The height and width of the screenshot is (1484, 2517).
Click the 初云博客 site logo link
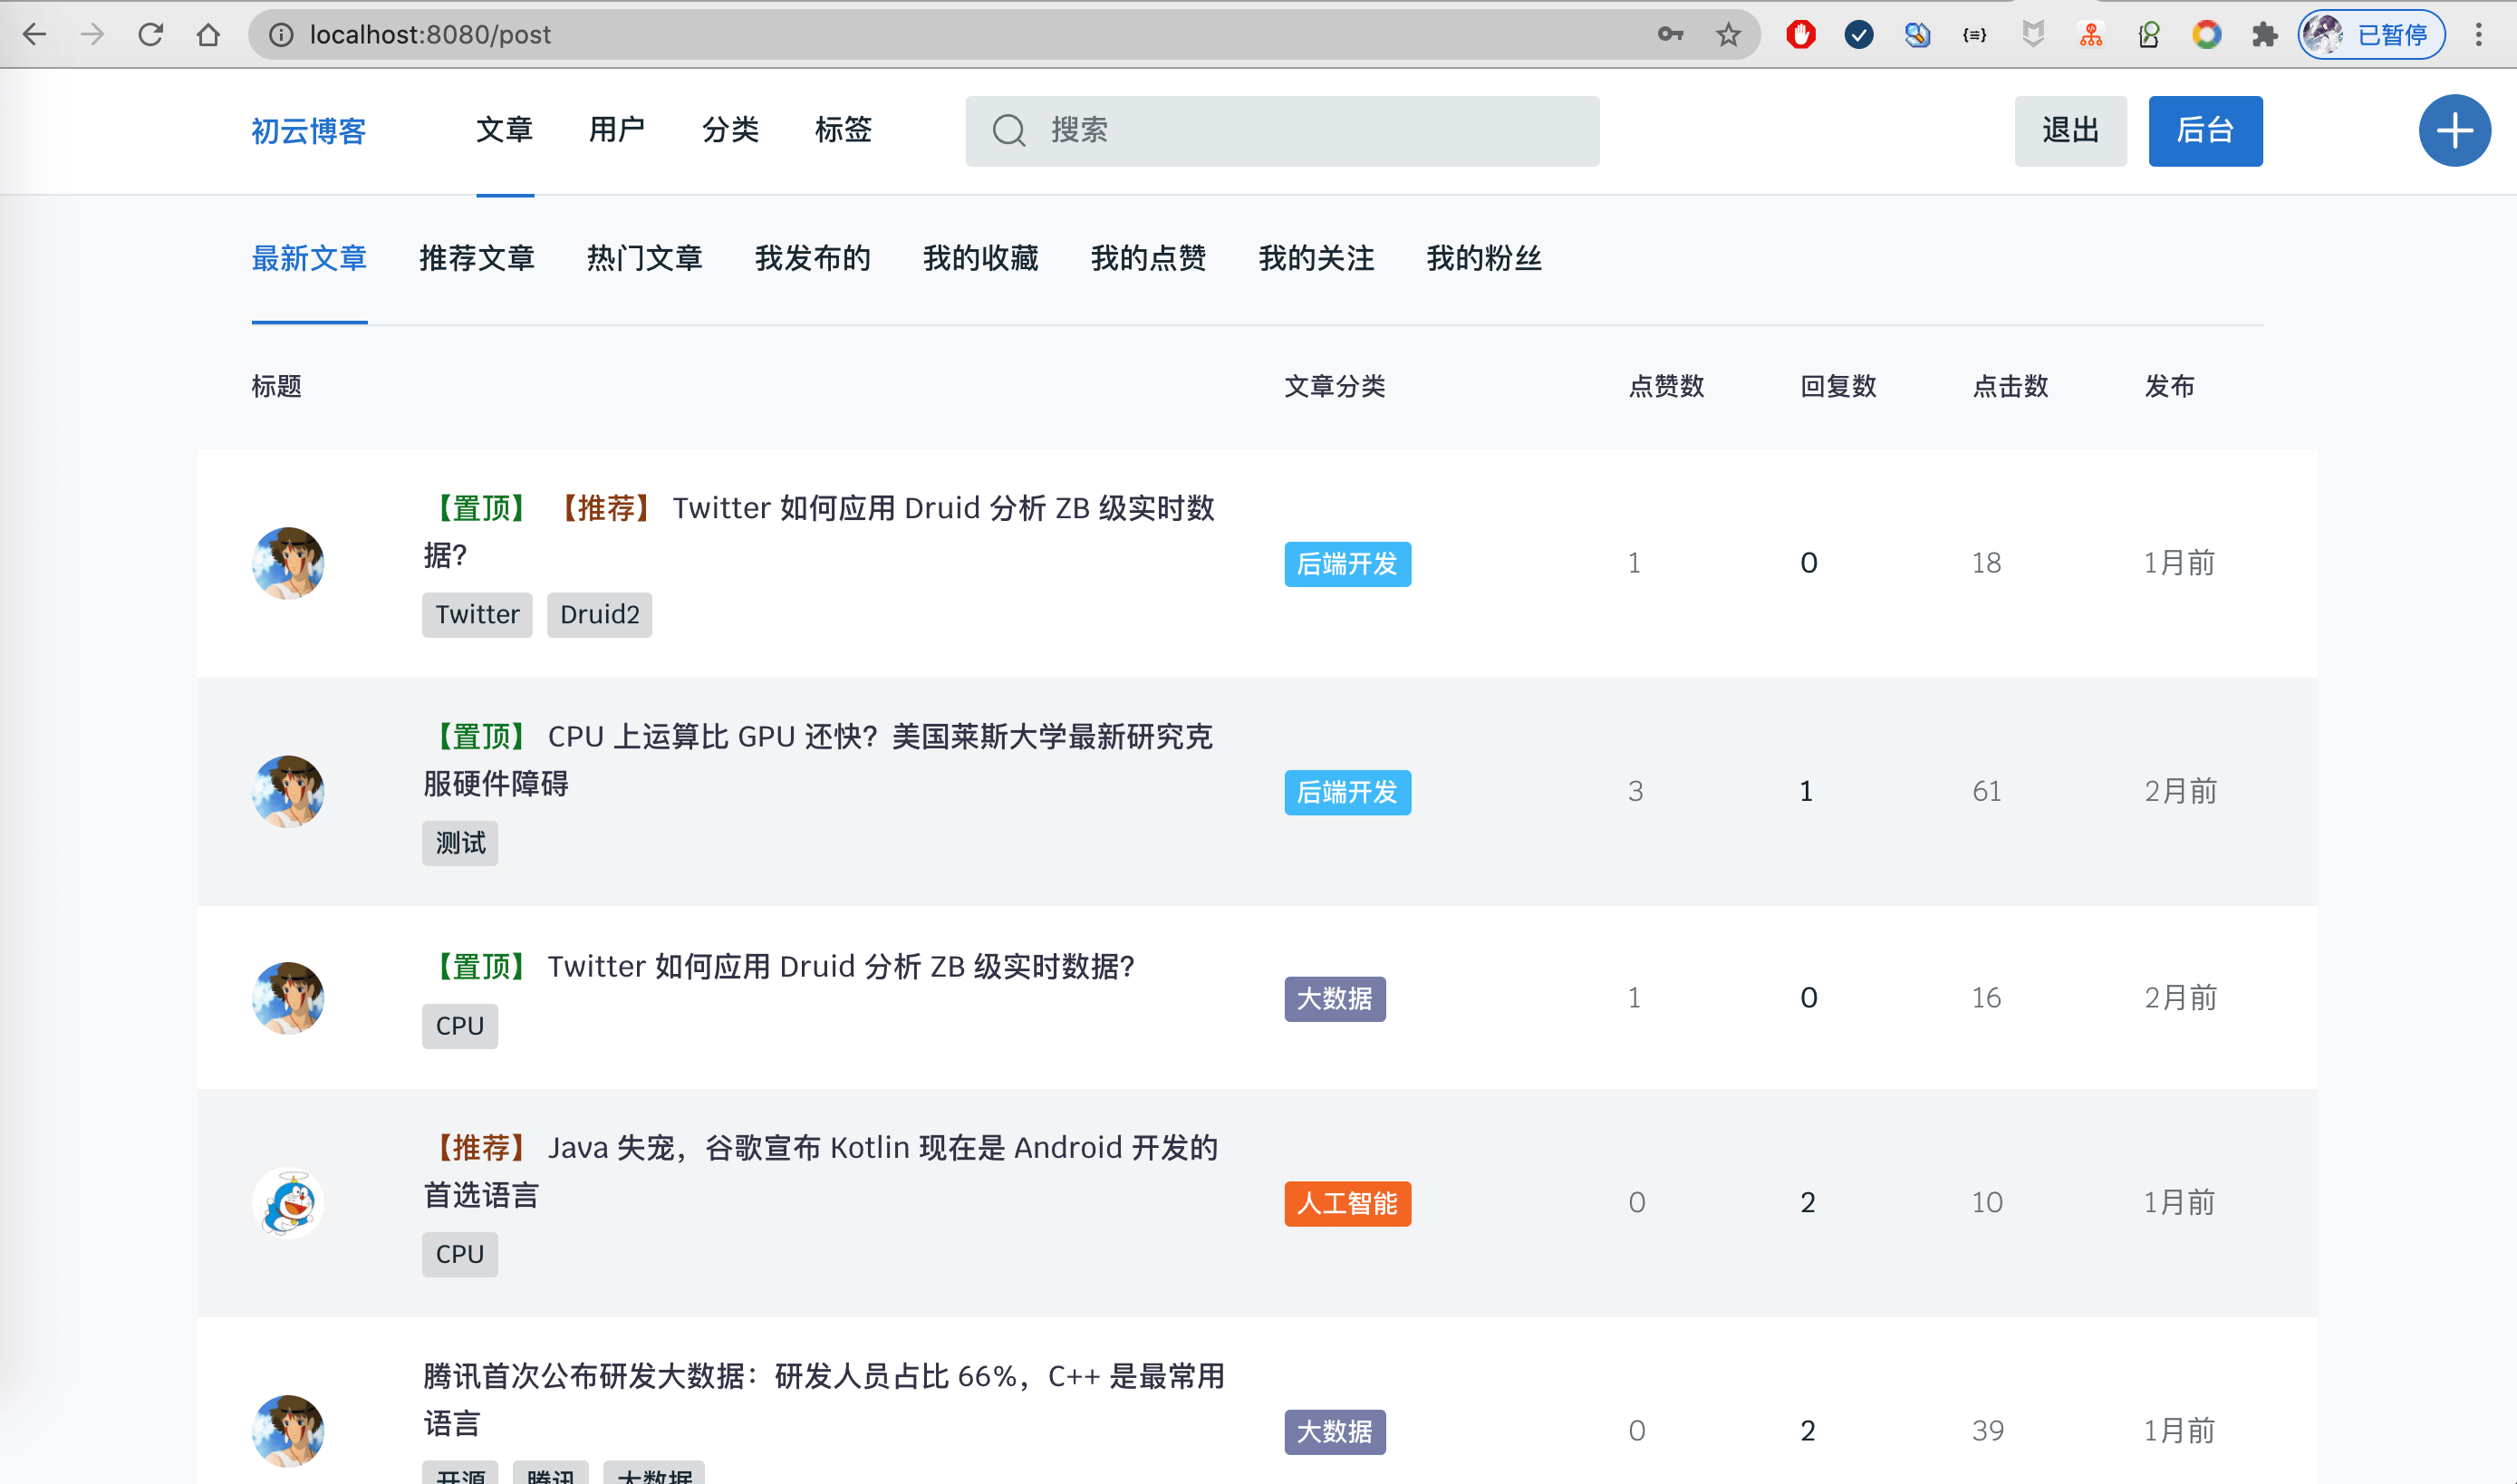(309, 131)
